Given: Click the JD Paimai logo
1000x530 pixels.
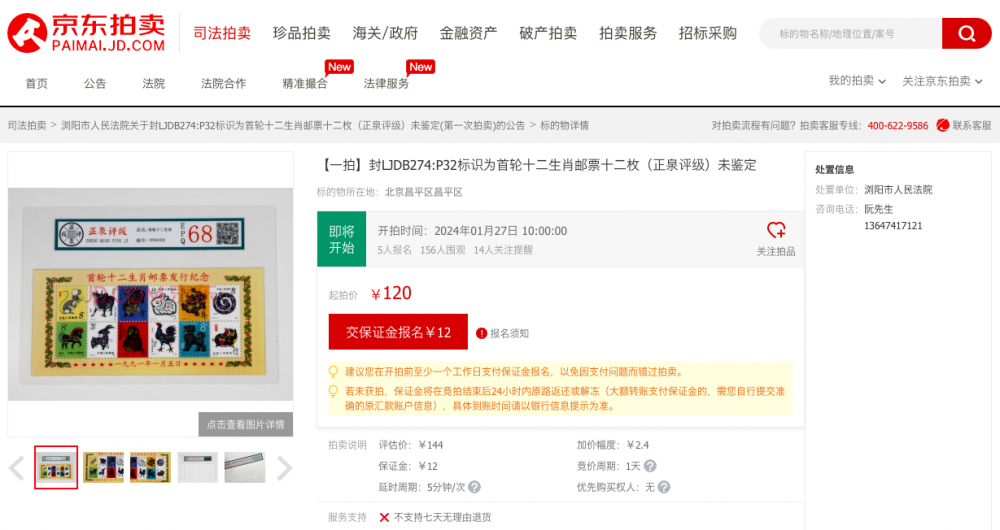Looking at the screenshot, I should pos(86,33).
